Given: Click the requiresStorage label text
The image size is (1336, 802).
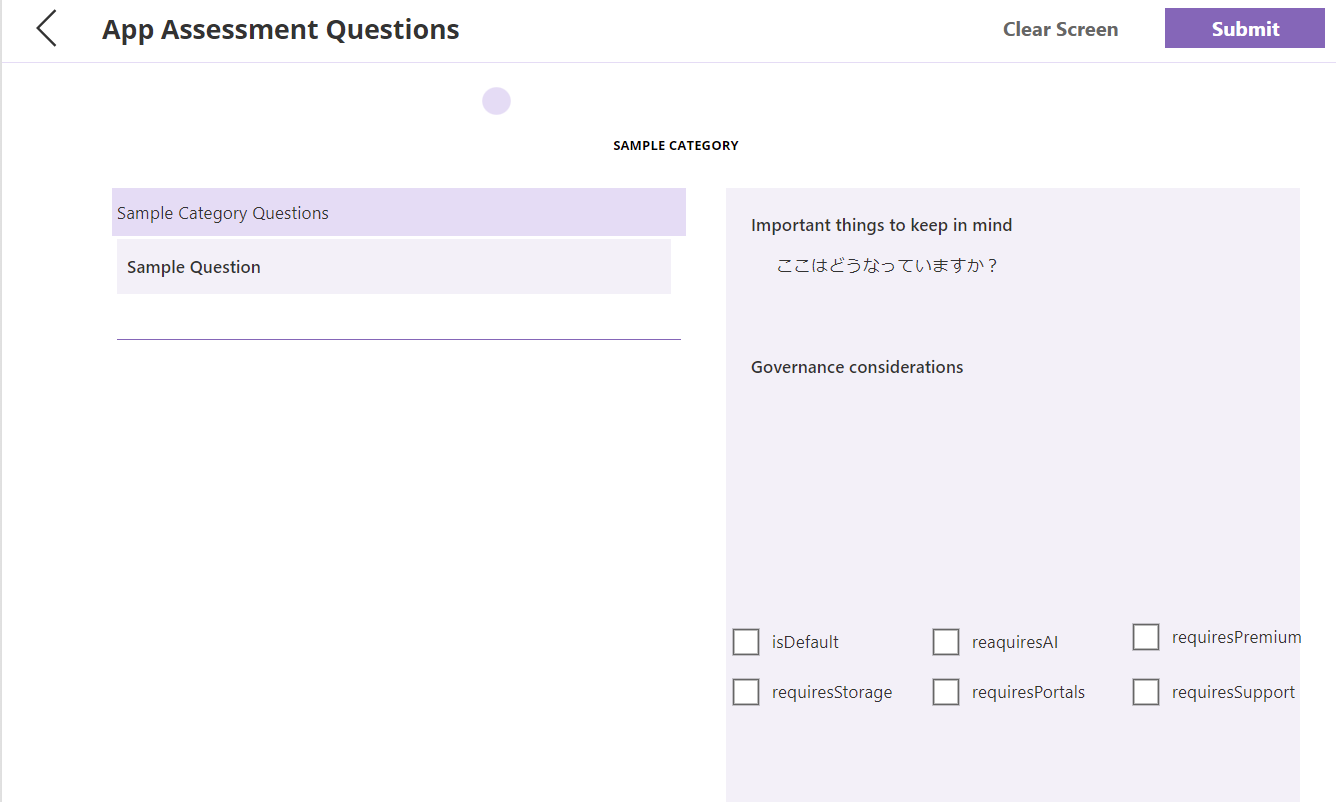Looking at the screenshot, I should tap(832, 692).
